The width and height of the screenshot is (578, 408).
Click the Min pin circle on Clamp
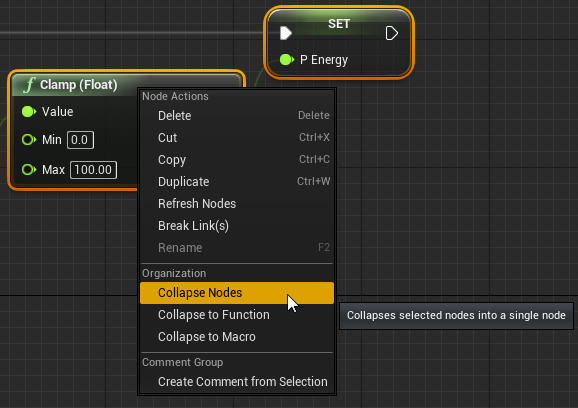tap(29, 140)
